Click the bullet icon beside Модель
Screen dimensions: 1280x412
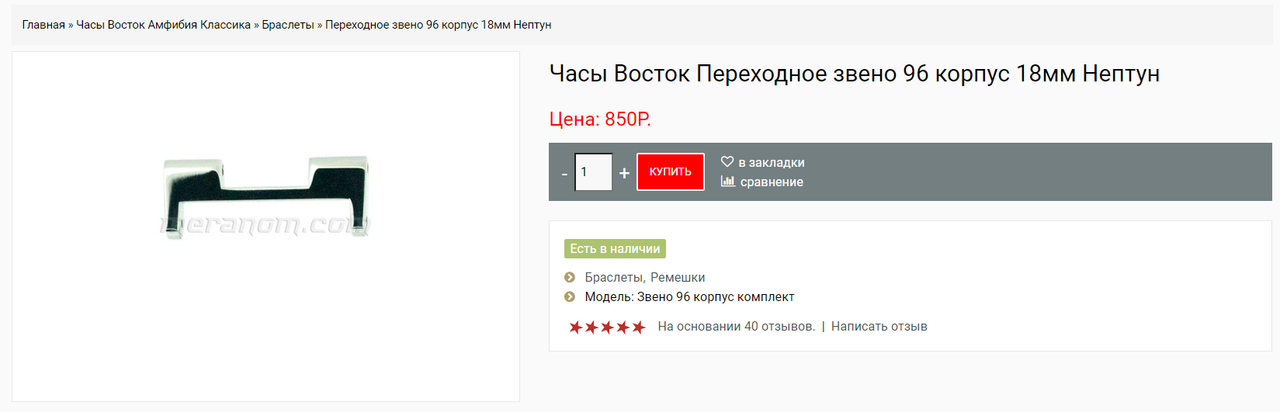[x=570, y=297]
